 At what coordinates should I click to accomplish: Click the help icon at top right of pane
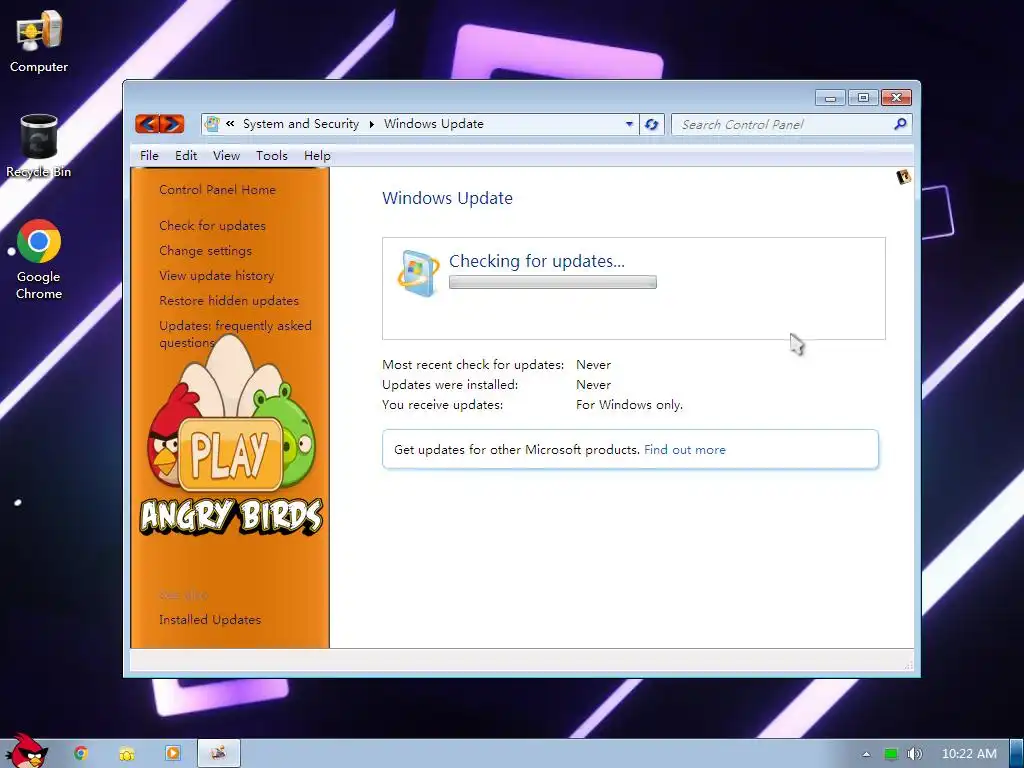pyautogui.click(x=904, y=176)
